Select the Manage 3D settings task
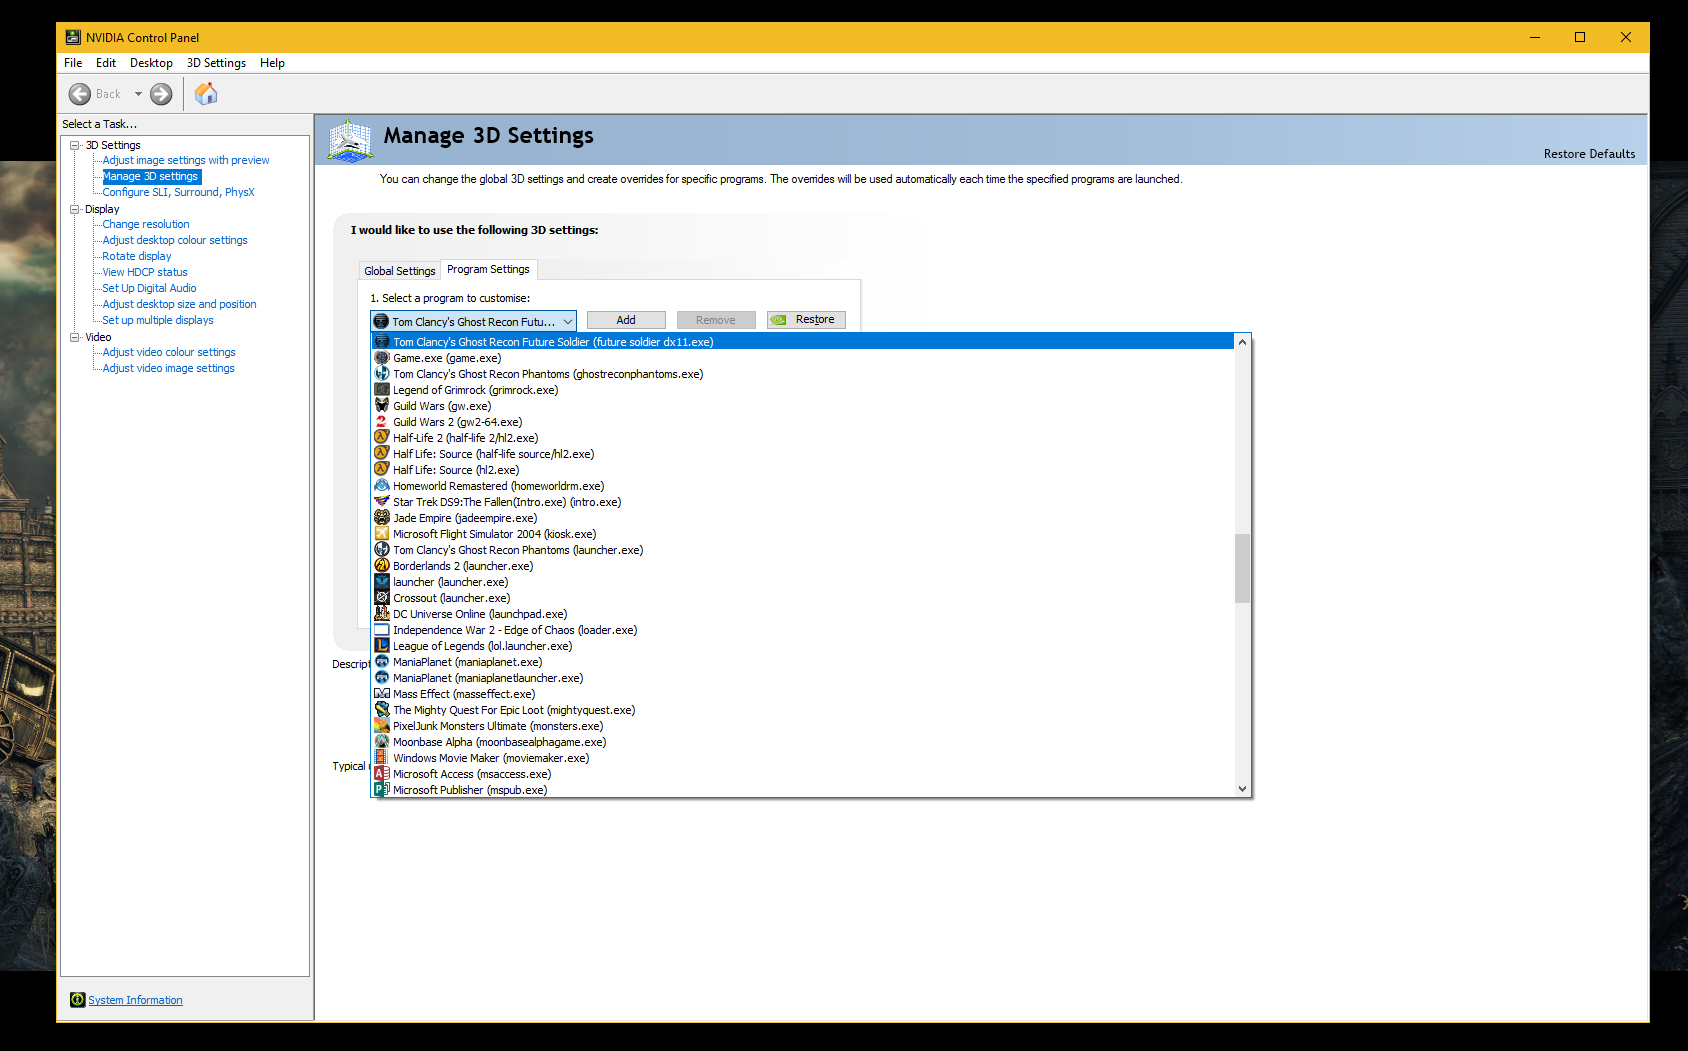This screenshot has width=1688, height=1051. [x=151, y=176]
